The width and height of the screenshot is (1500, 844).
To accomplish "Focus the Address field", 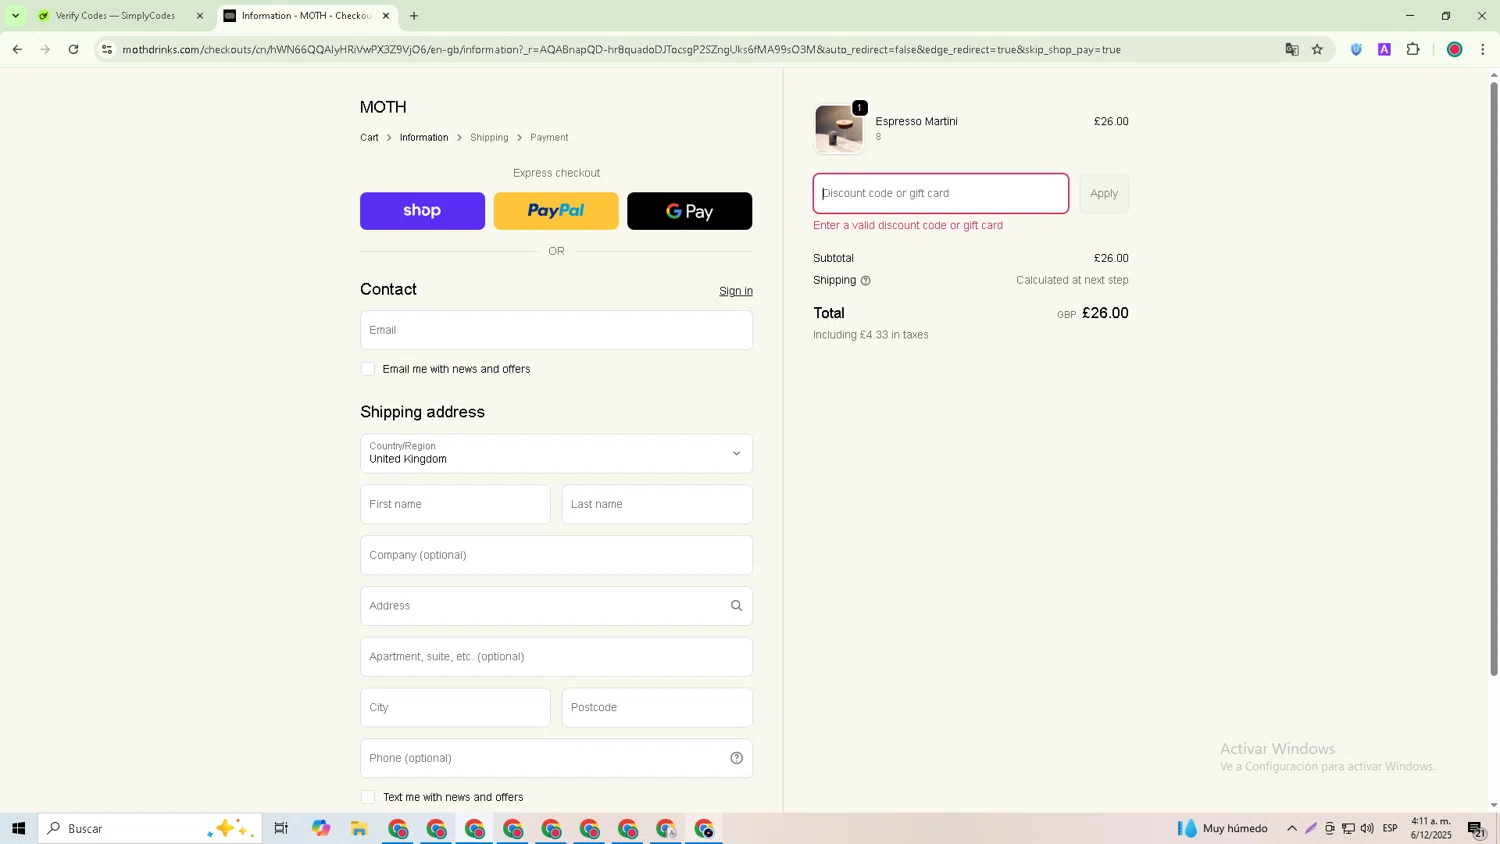I will 556,606.
